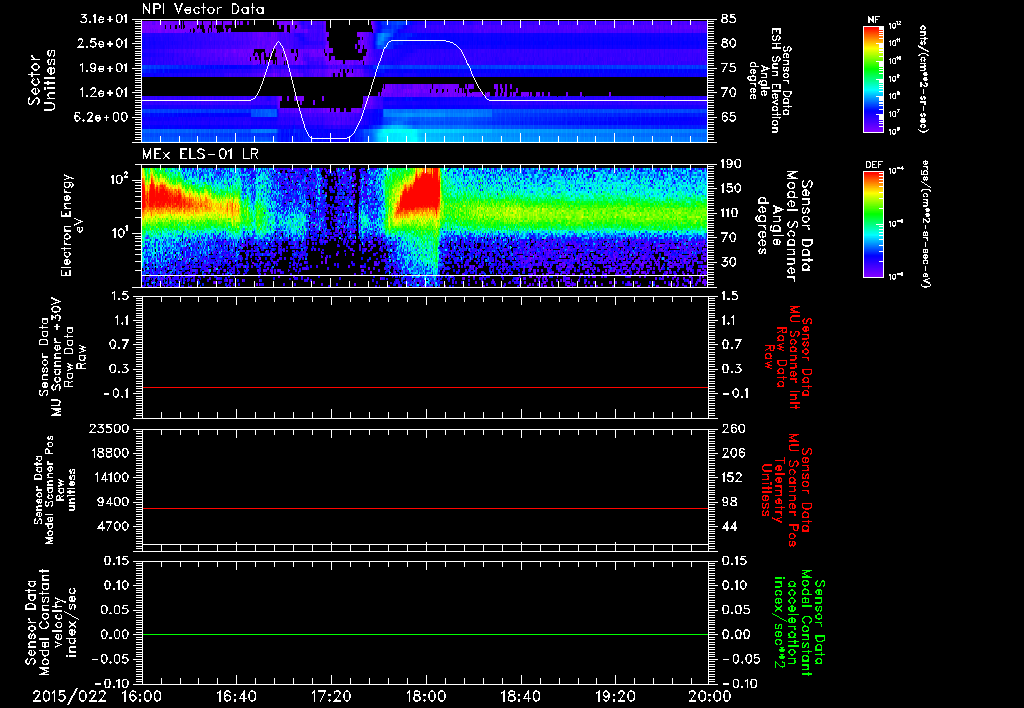The image size is (1024, 708).
Task: Select the "MU Scanner +30V Raw Data" axis label
Action: (x=62, y=357)
